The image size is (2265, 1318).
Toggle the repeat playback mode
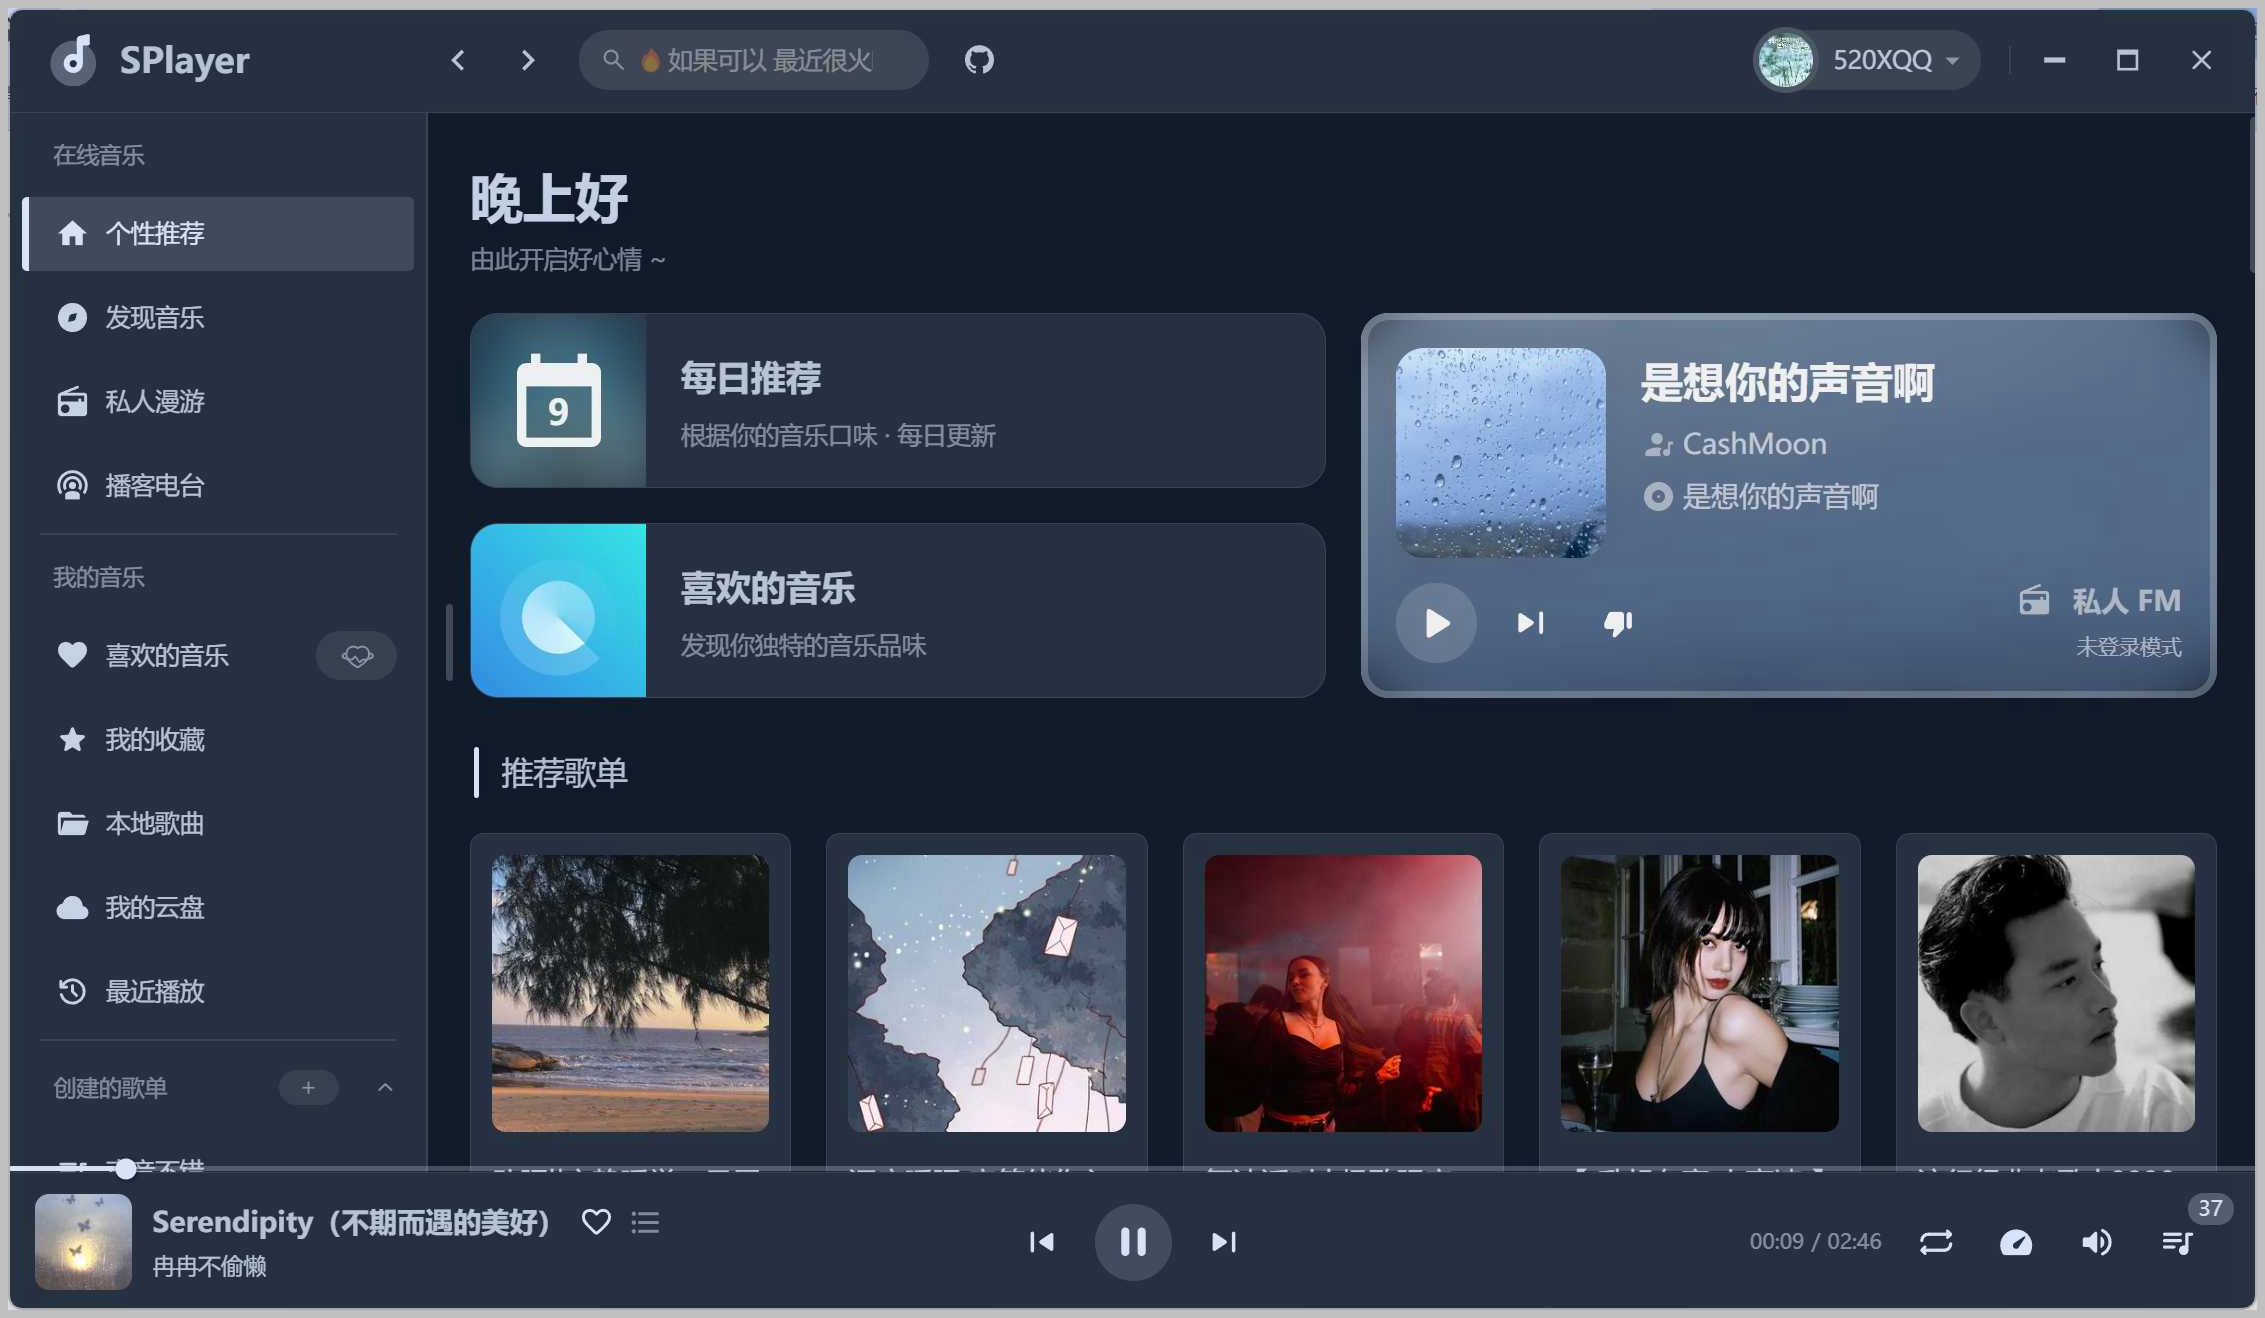[x=1936, y=1242]
